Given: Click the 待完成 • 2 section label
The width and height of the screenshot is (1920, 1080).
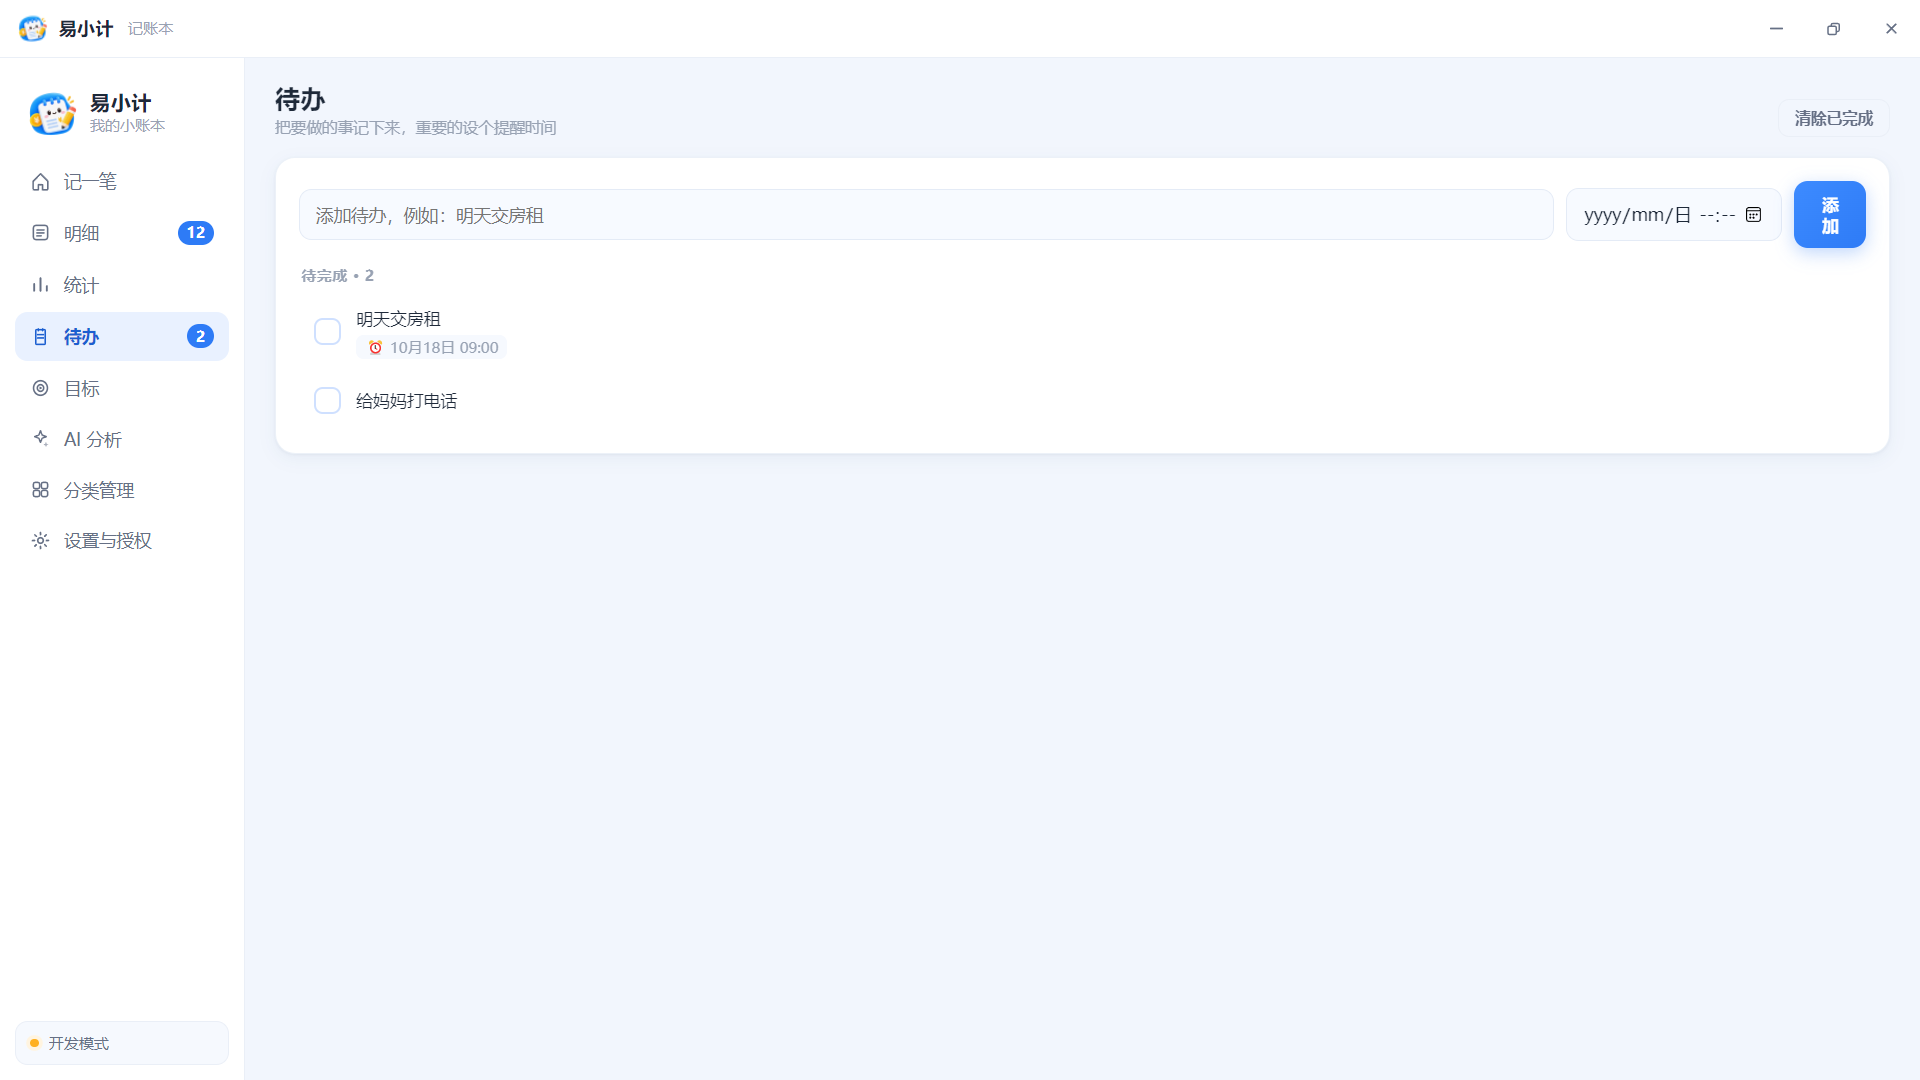Looking at the screenshot, I should [x=337, y=276].
